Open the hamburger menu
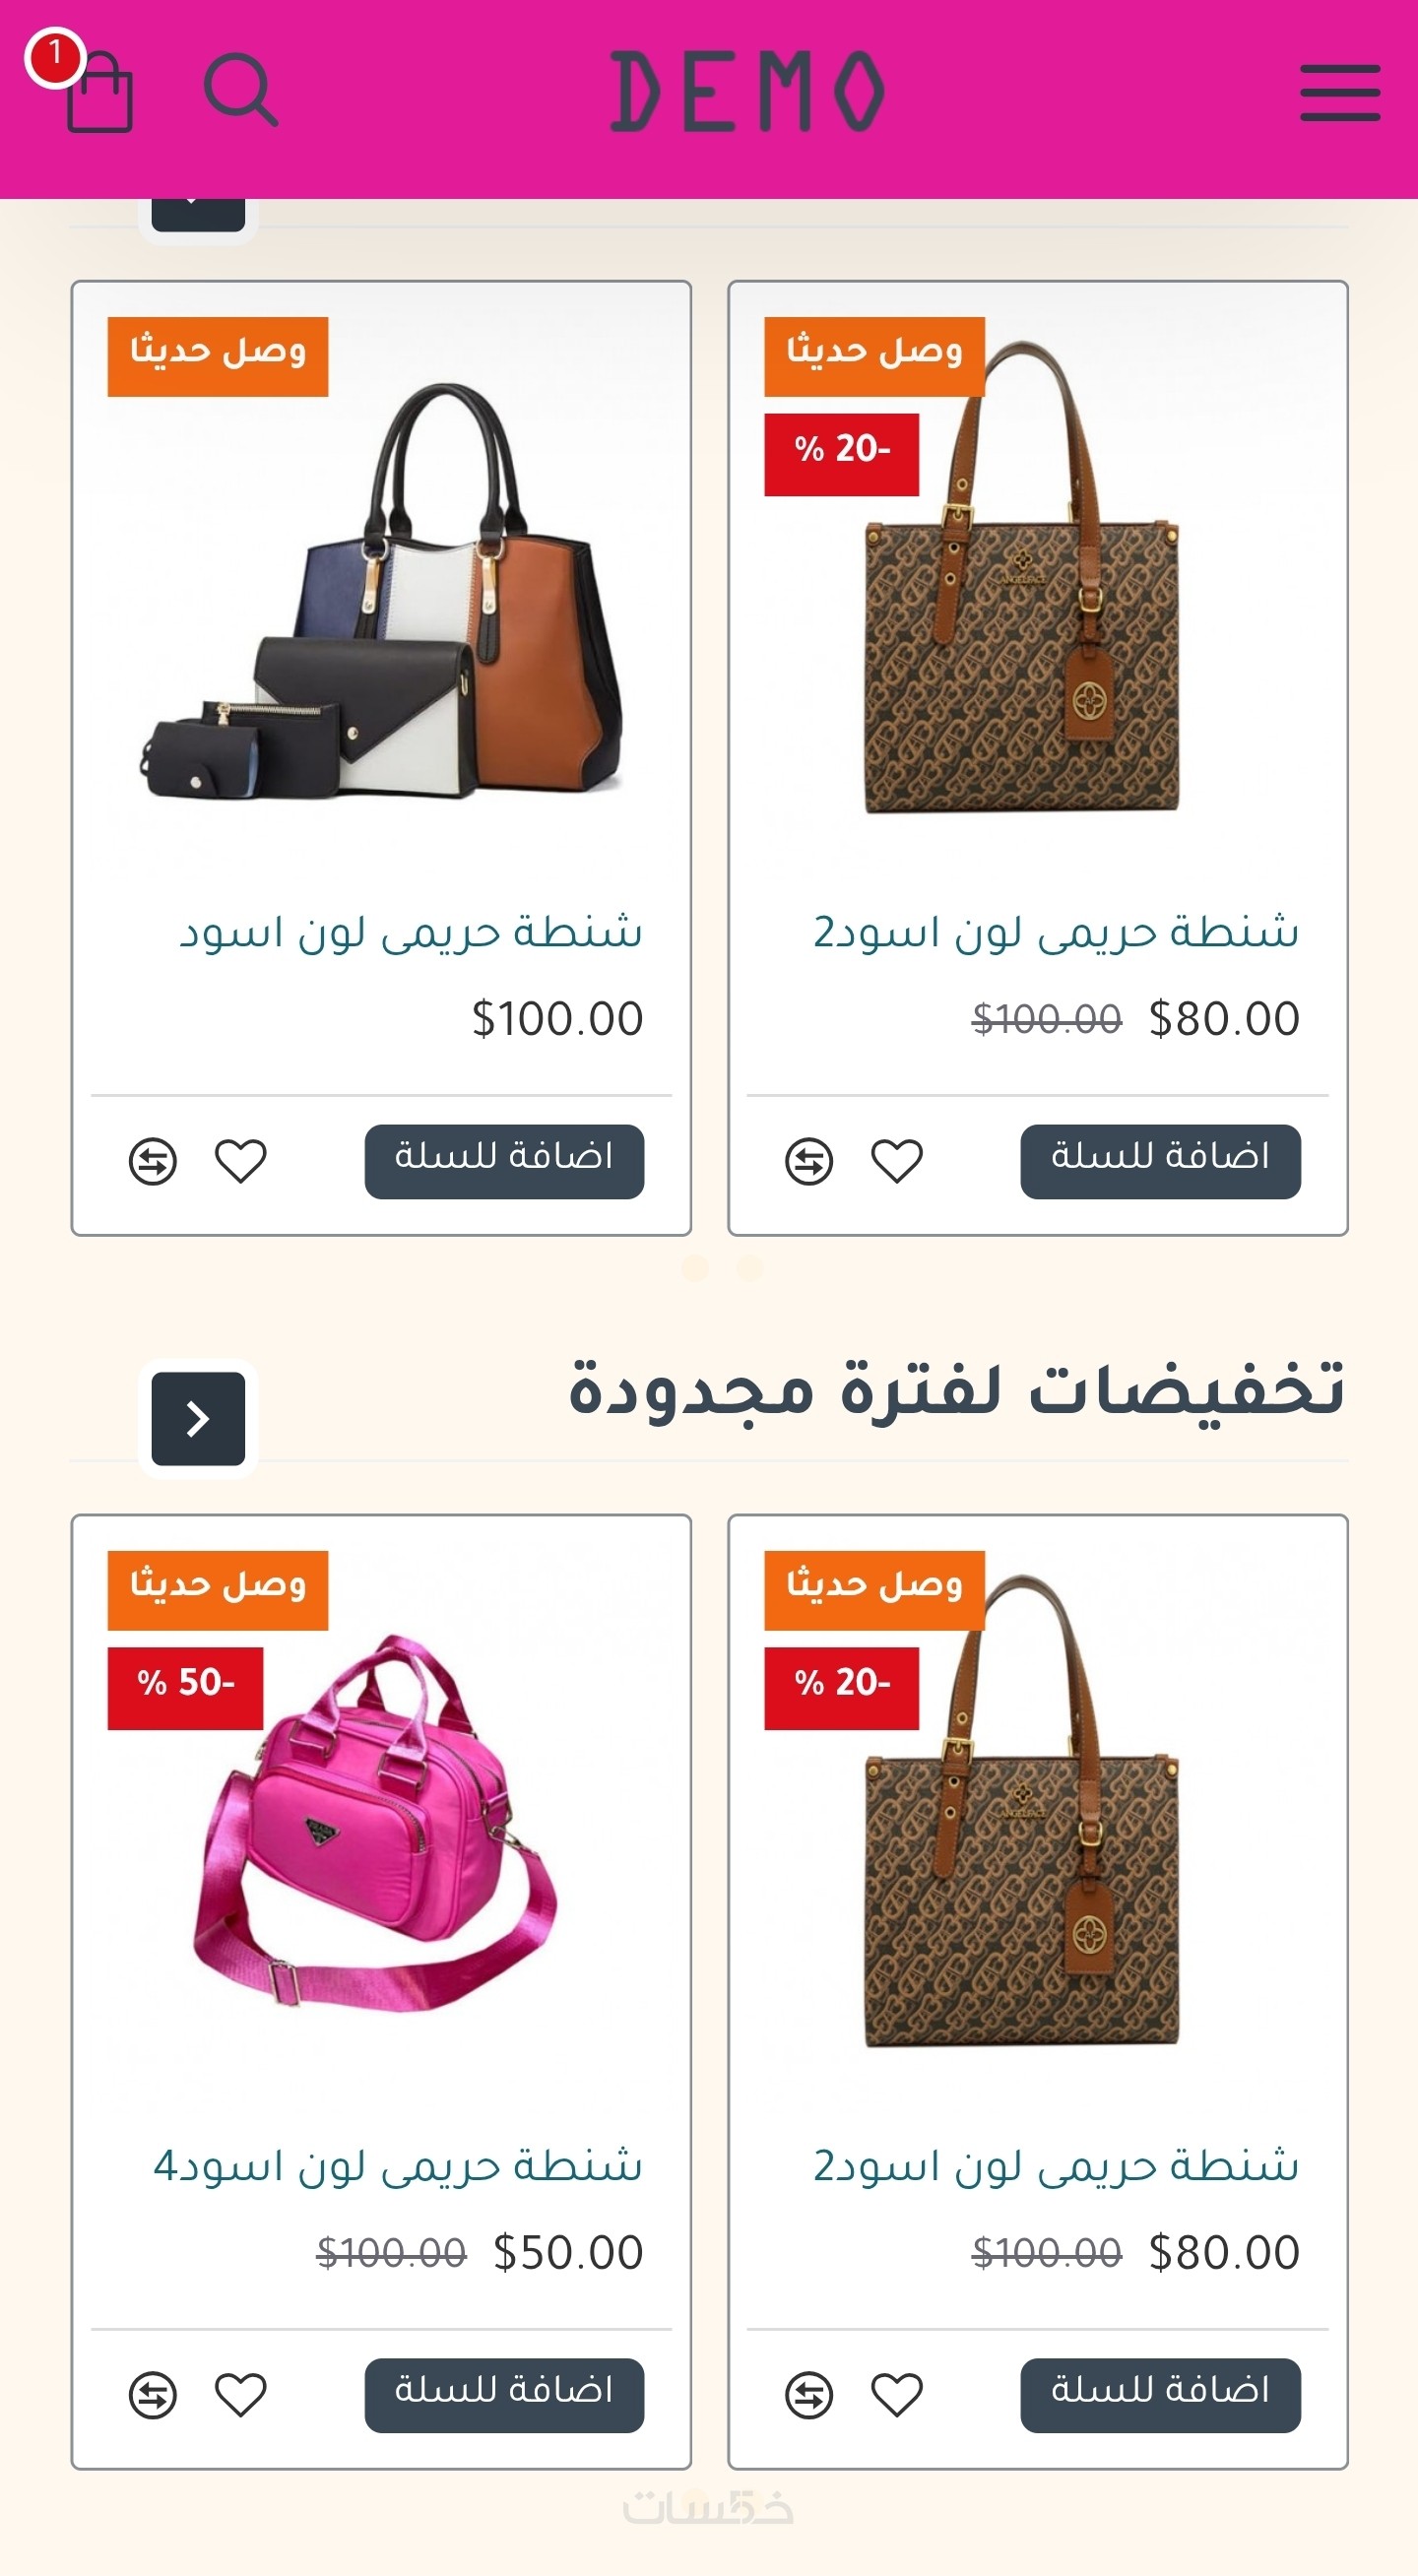The height and width of the screenshot is (2576, 1418). pos(1340,93)
